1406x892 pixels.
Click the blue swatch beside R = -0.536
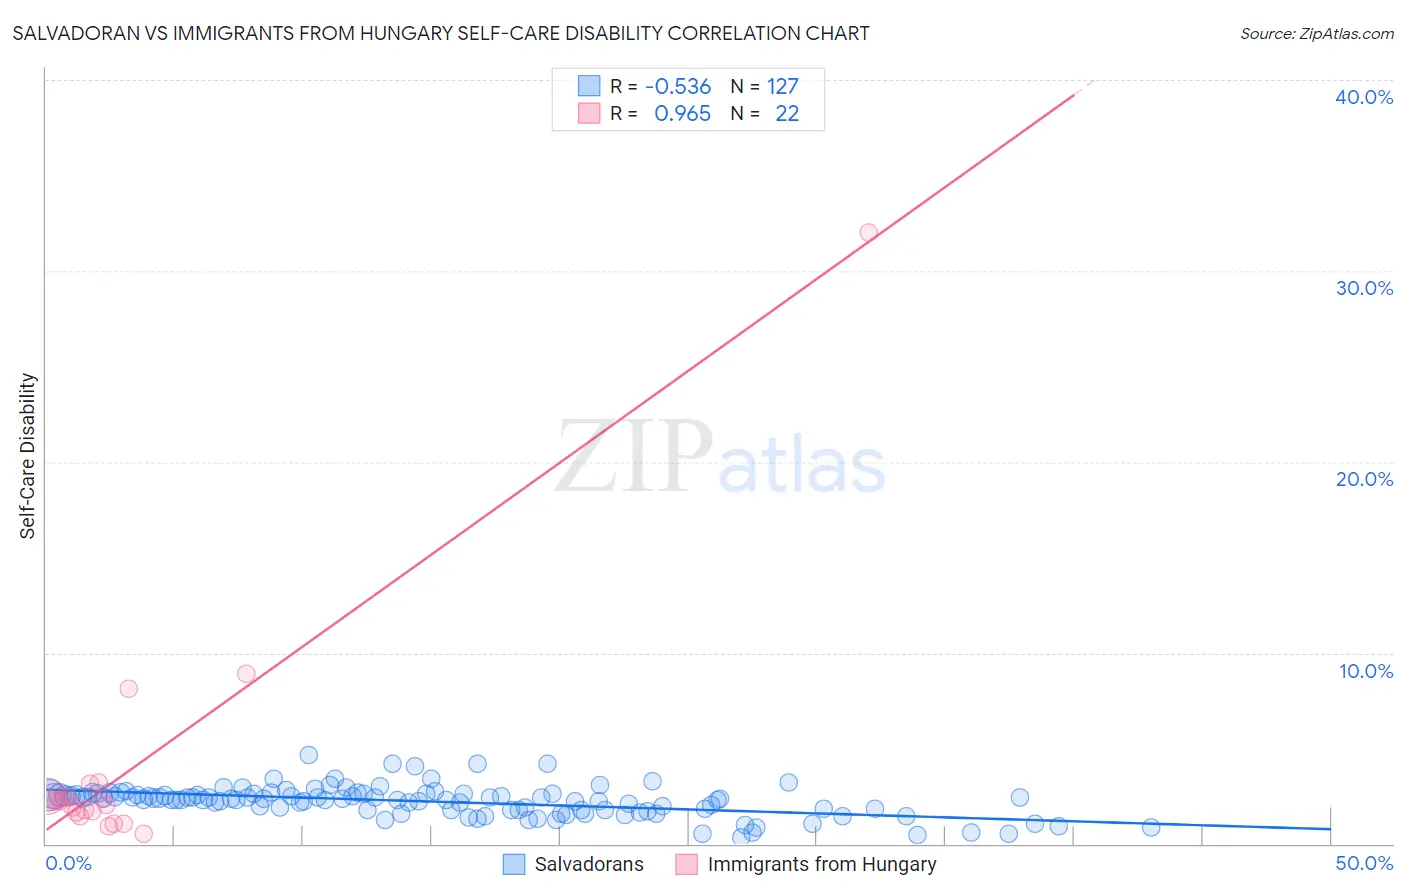tap(589, 86)
